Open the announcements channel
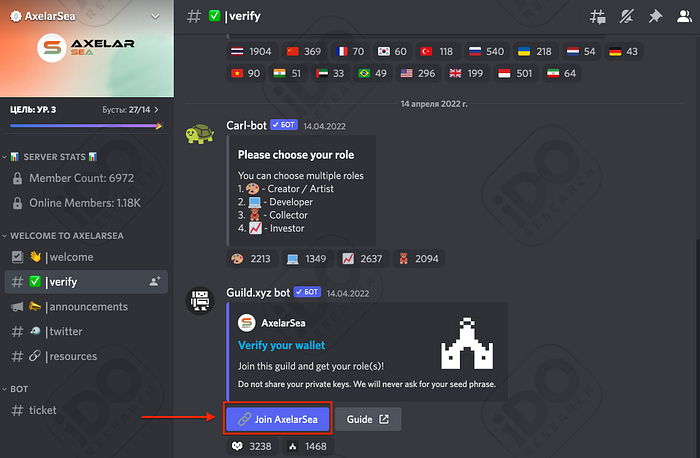Image resolution: width=700 pixels, height=458 pixels. coord(86,307)
